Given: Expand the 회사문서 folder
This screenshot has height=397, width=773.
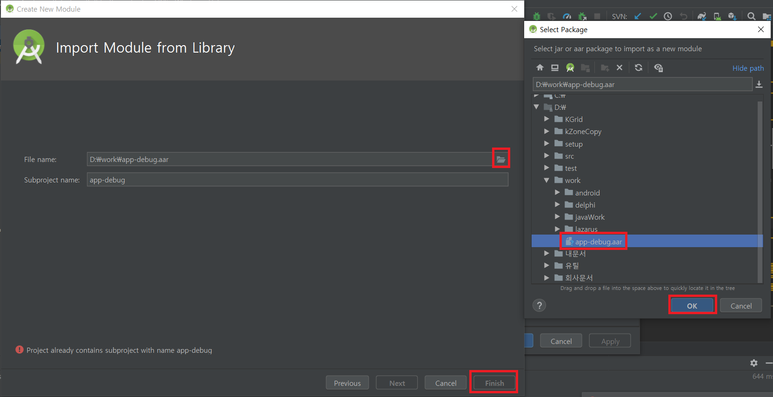Looking at the screenshot, I should click(547, 278).
